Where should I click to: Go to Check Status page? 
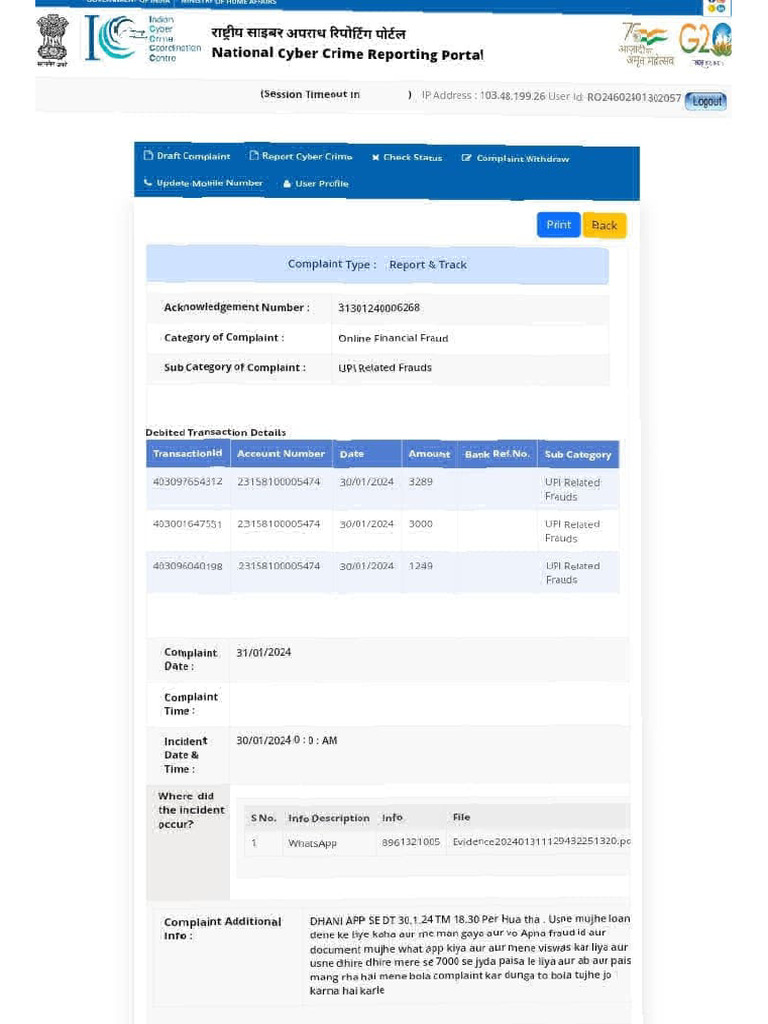point(407,157)
